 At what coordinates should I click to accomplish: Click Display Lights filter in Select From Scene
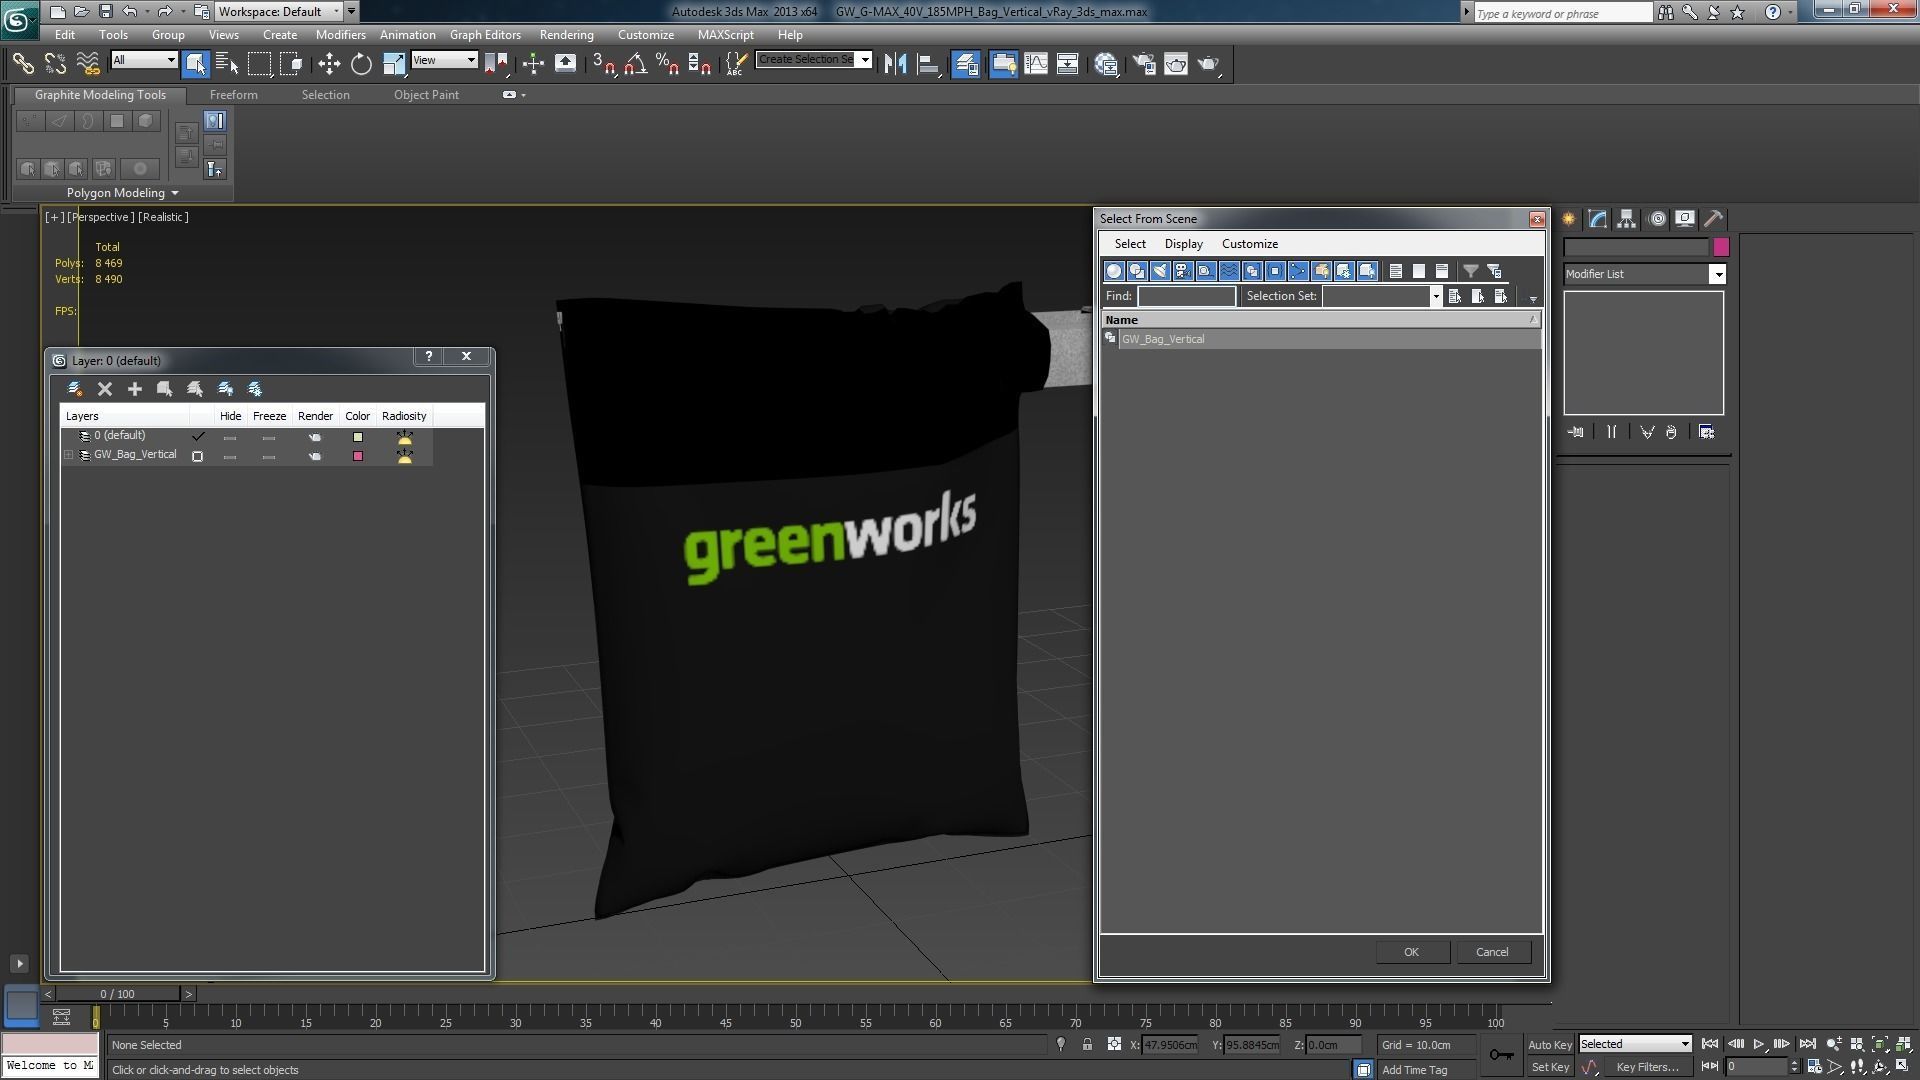pyautogui.click(x=1160, y=271)
